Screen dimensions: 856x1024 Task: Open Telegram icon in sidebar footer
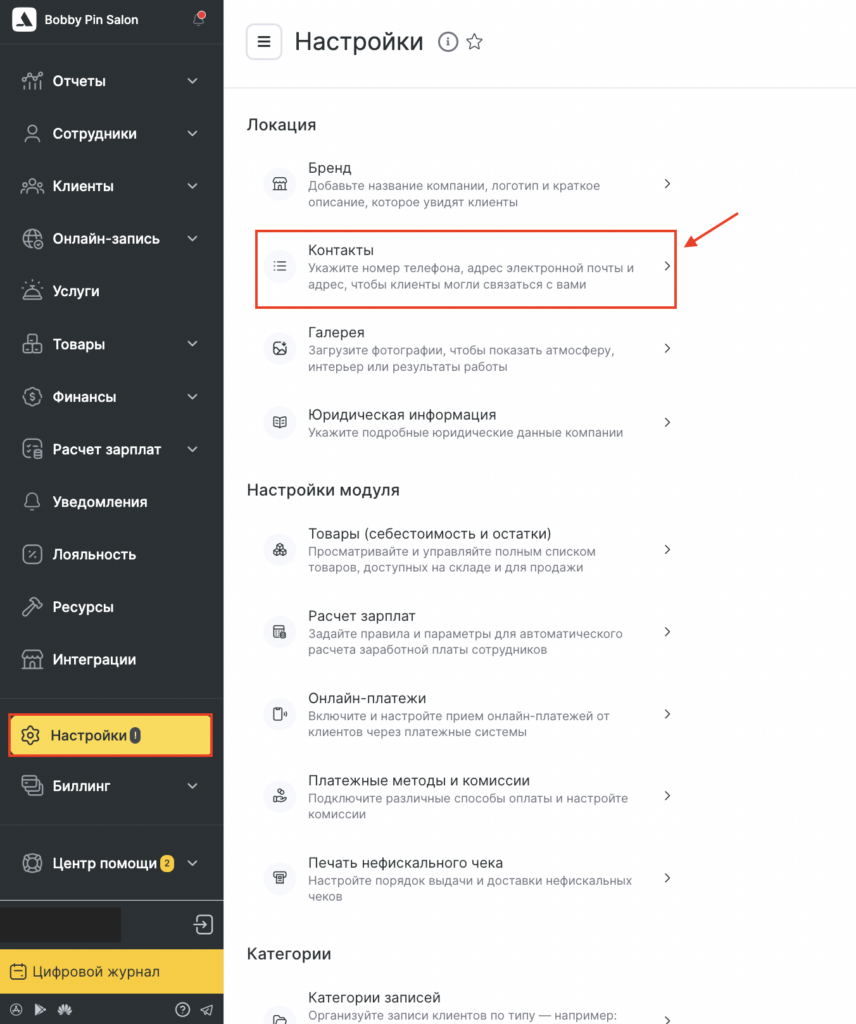point(207,1010)
